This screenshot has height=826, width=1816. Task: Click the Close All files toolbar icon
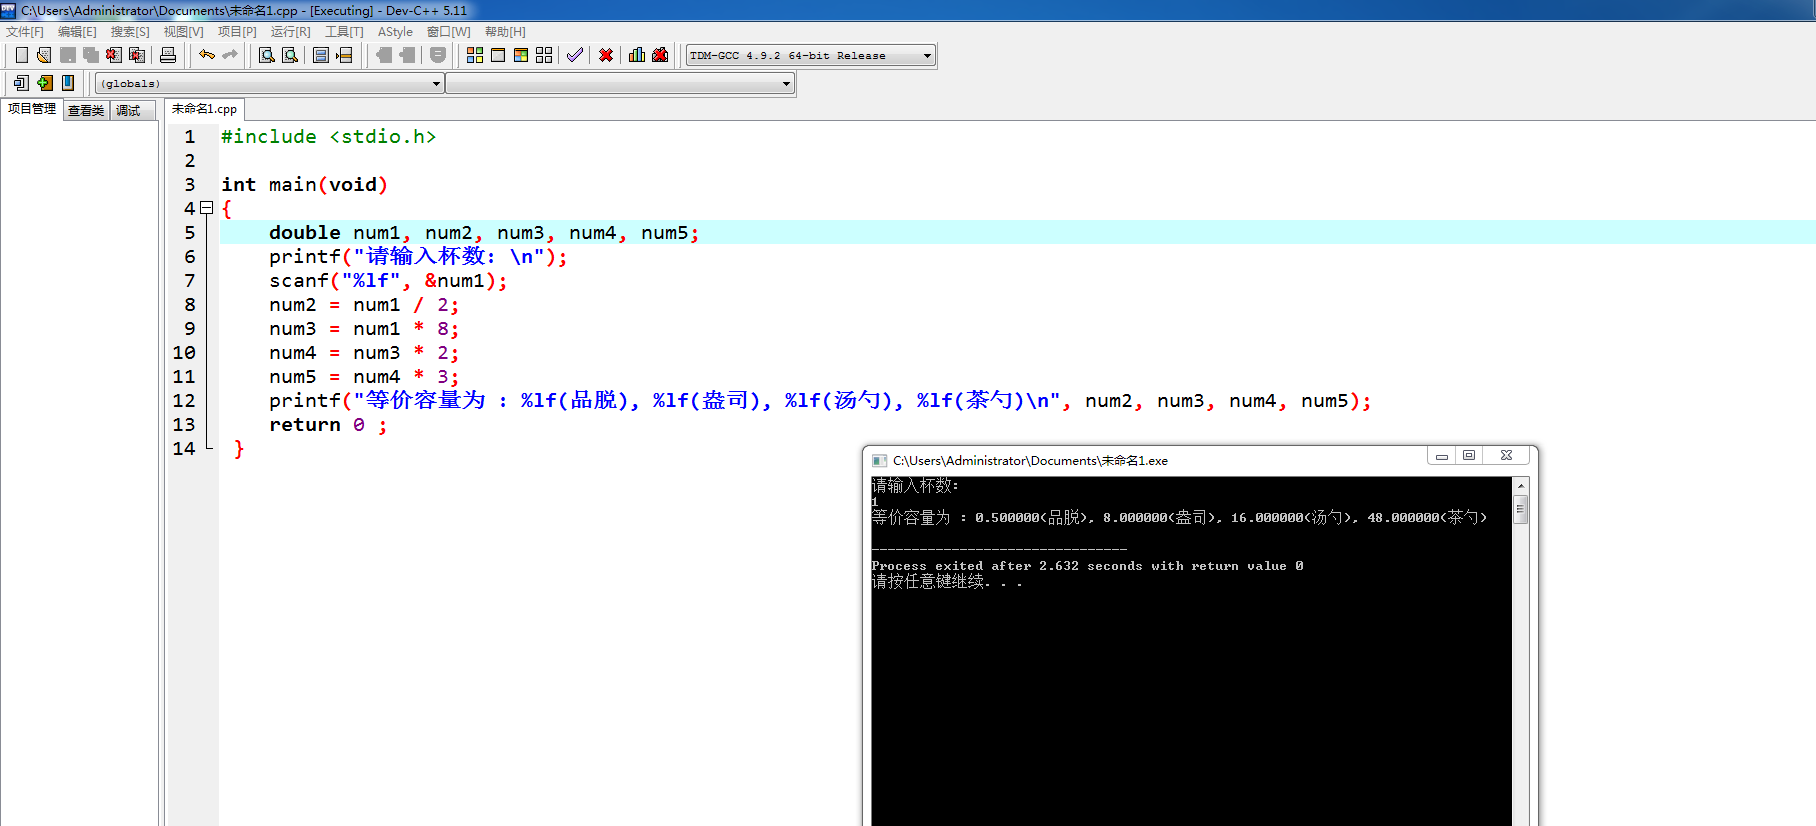pyautogui.click(x=137, y=55)
